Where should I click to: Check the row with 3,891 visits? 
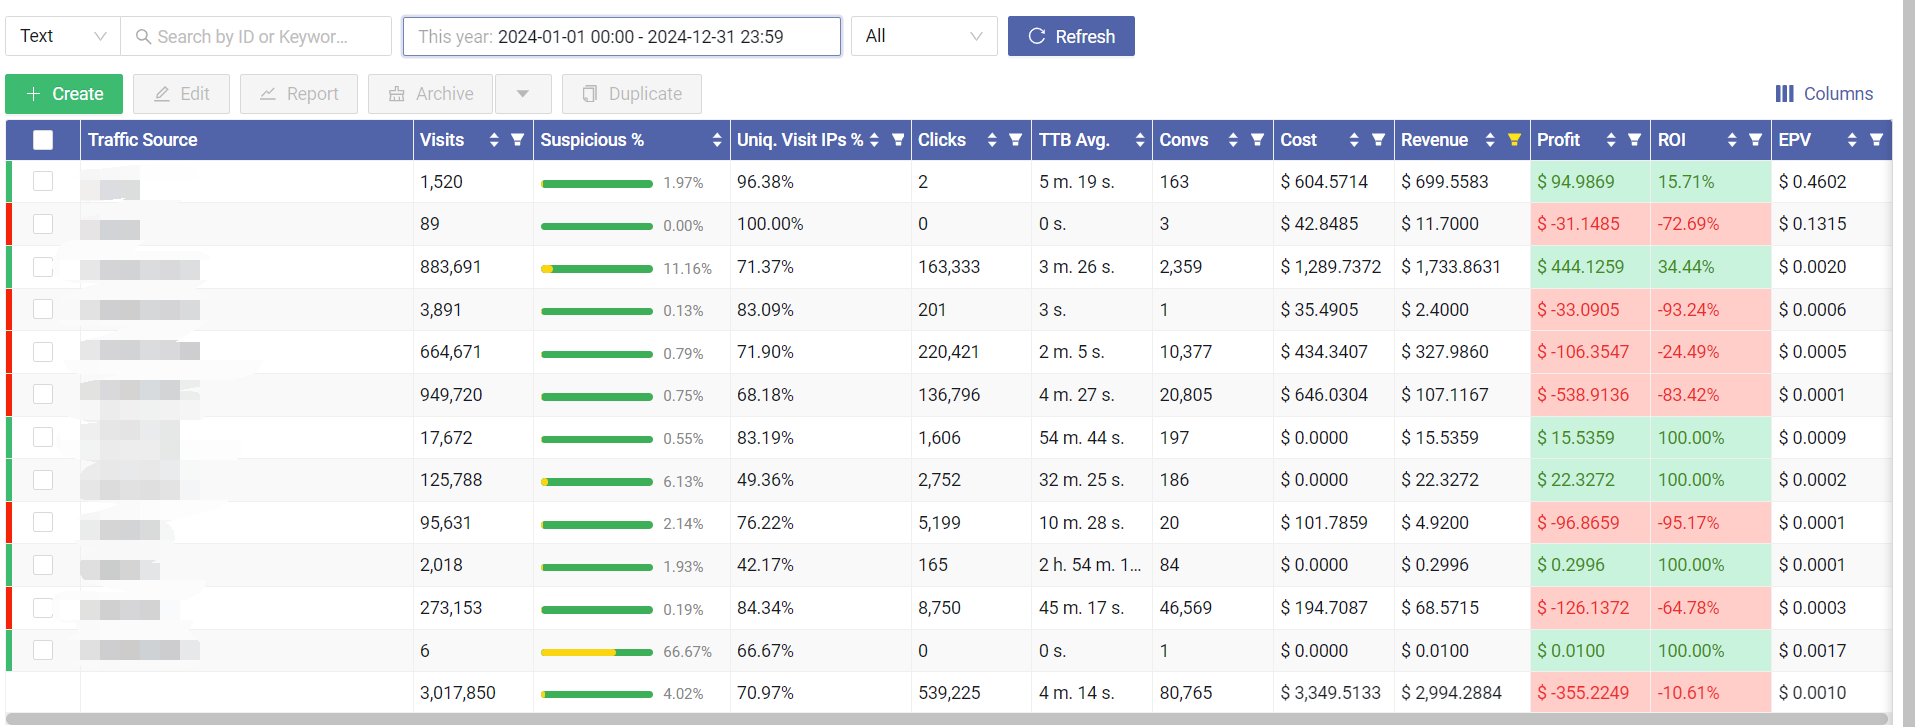(x=43, y=309)
